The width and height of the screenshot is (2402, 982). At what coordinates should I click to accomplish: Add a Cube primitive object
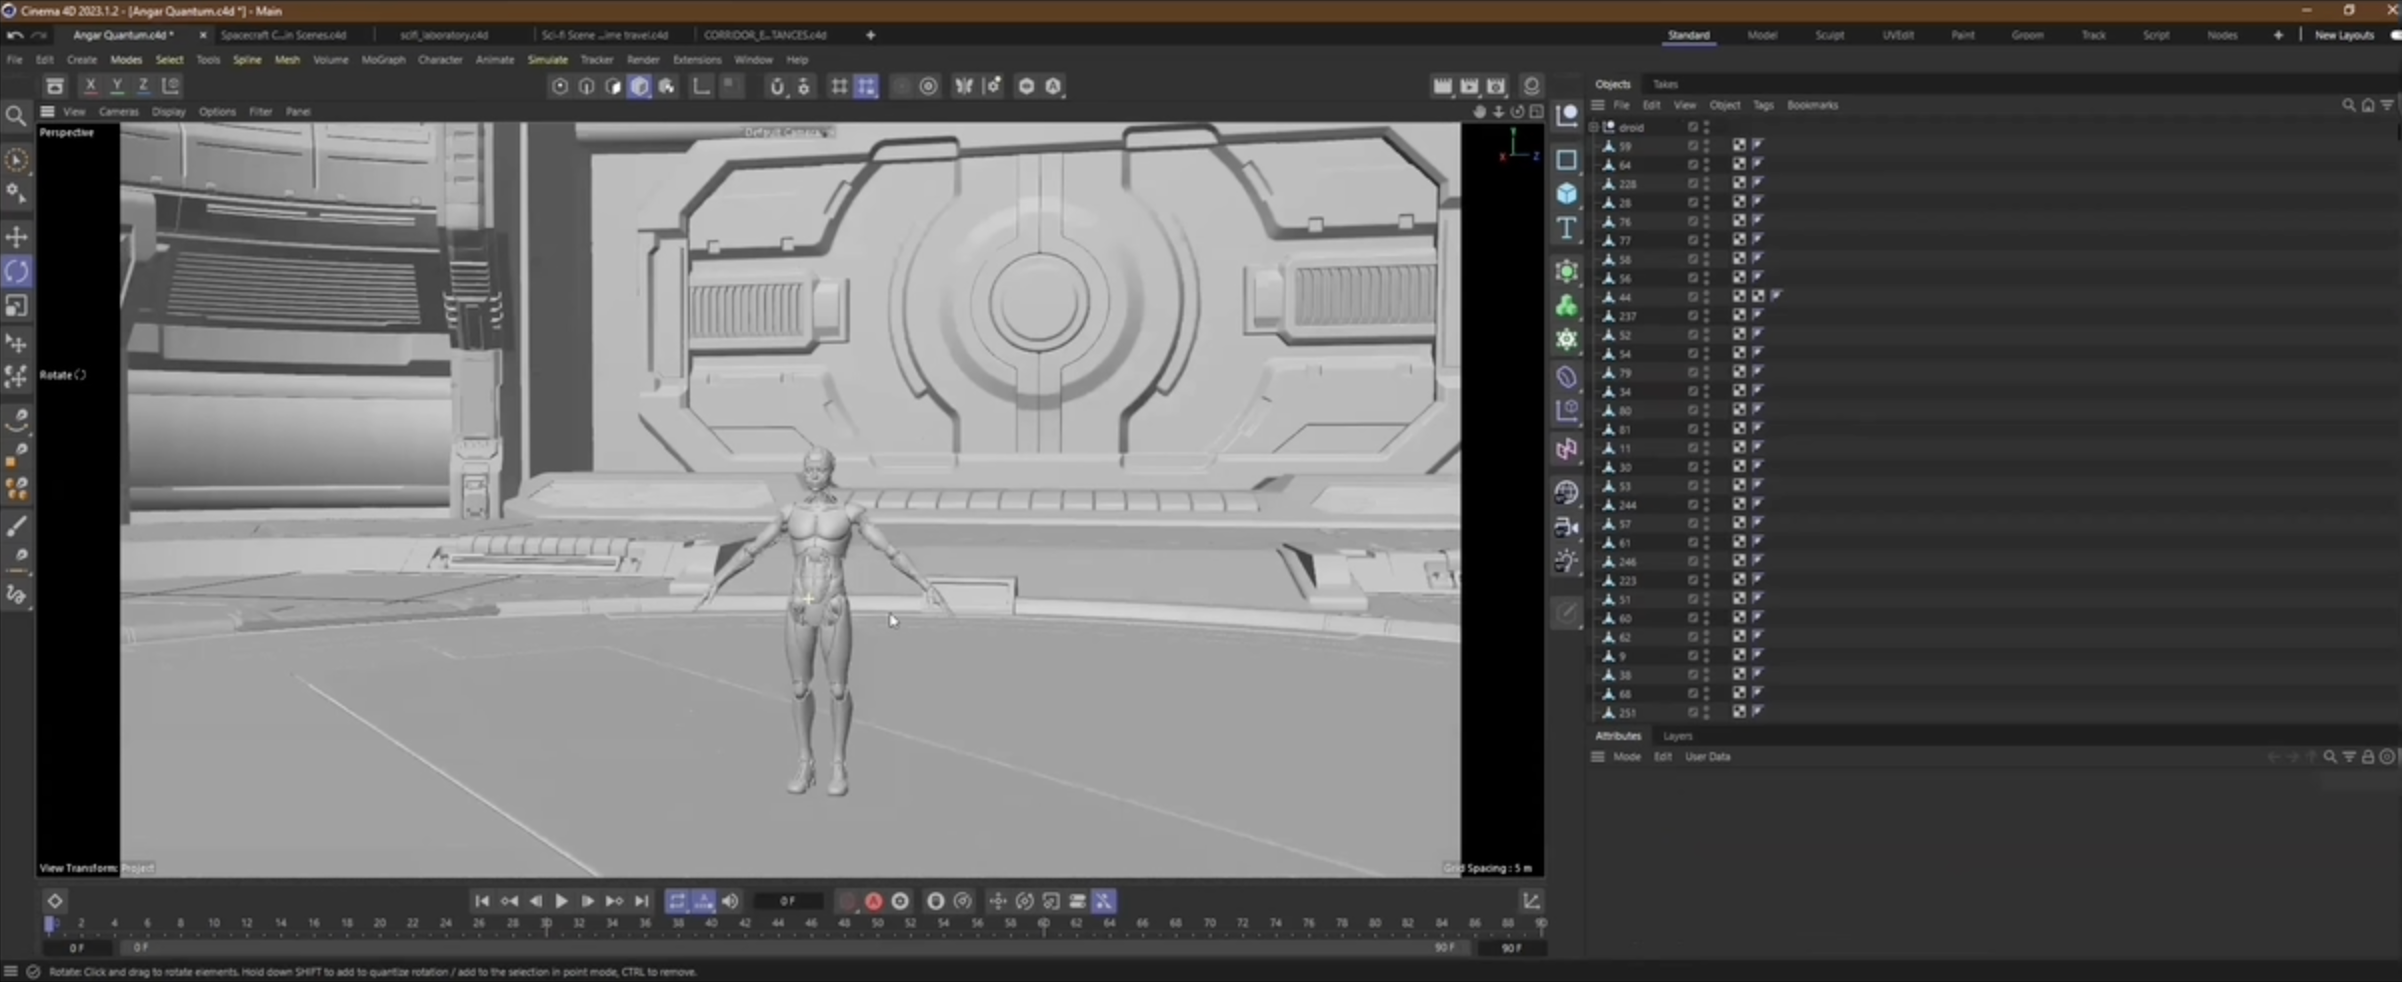pyautogui.click(x=1567, y=194)
